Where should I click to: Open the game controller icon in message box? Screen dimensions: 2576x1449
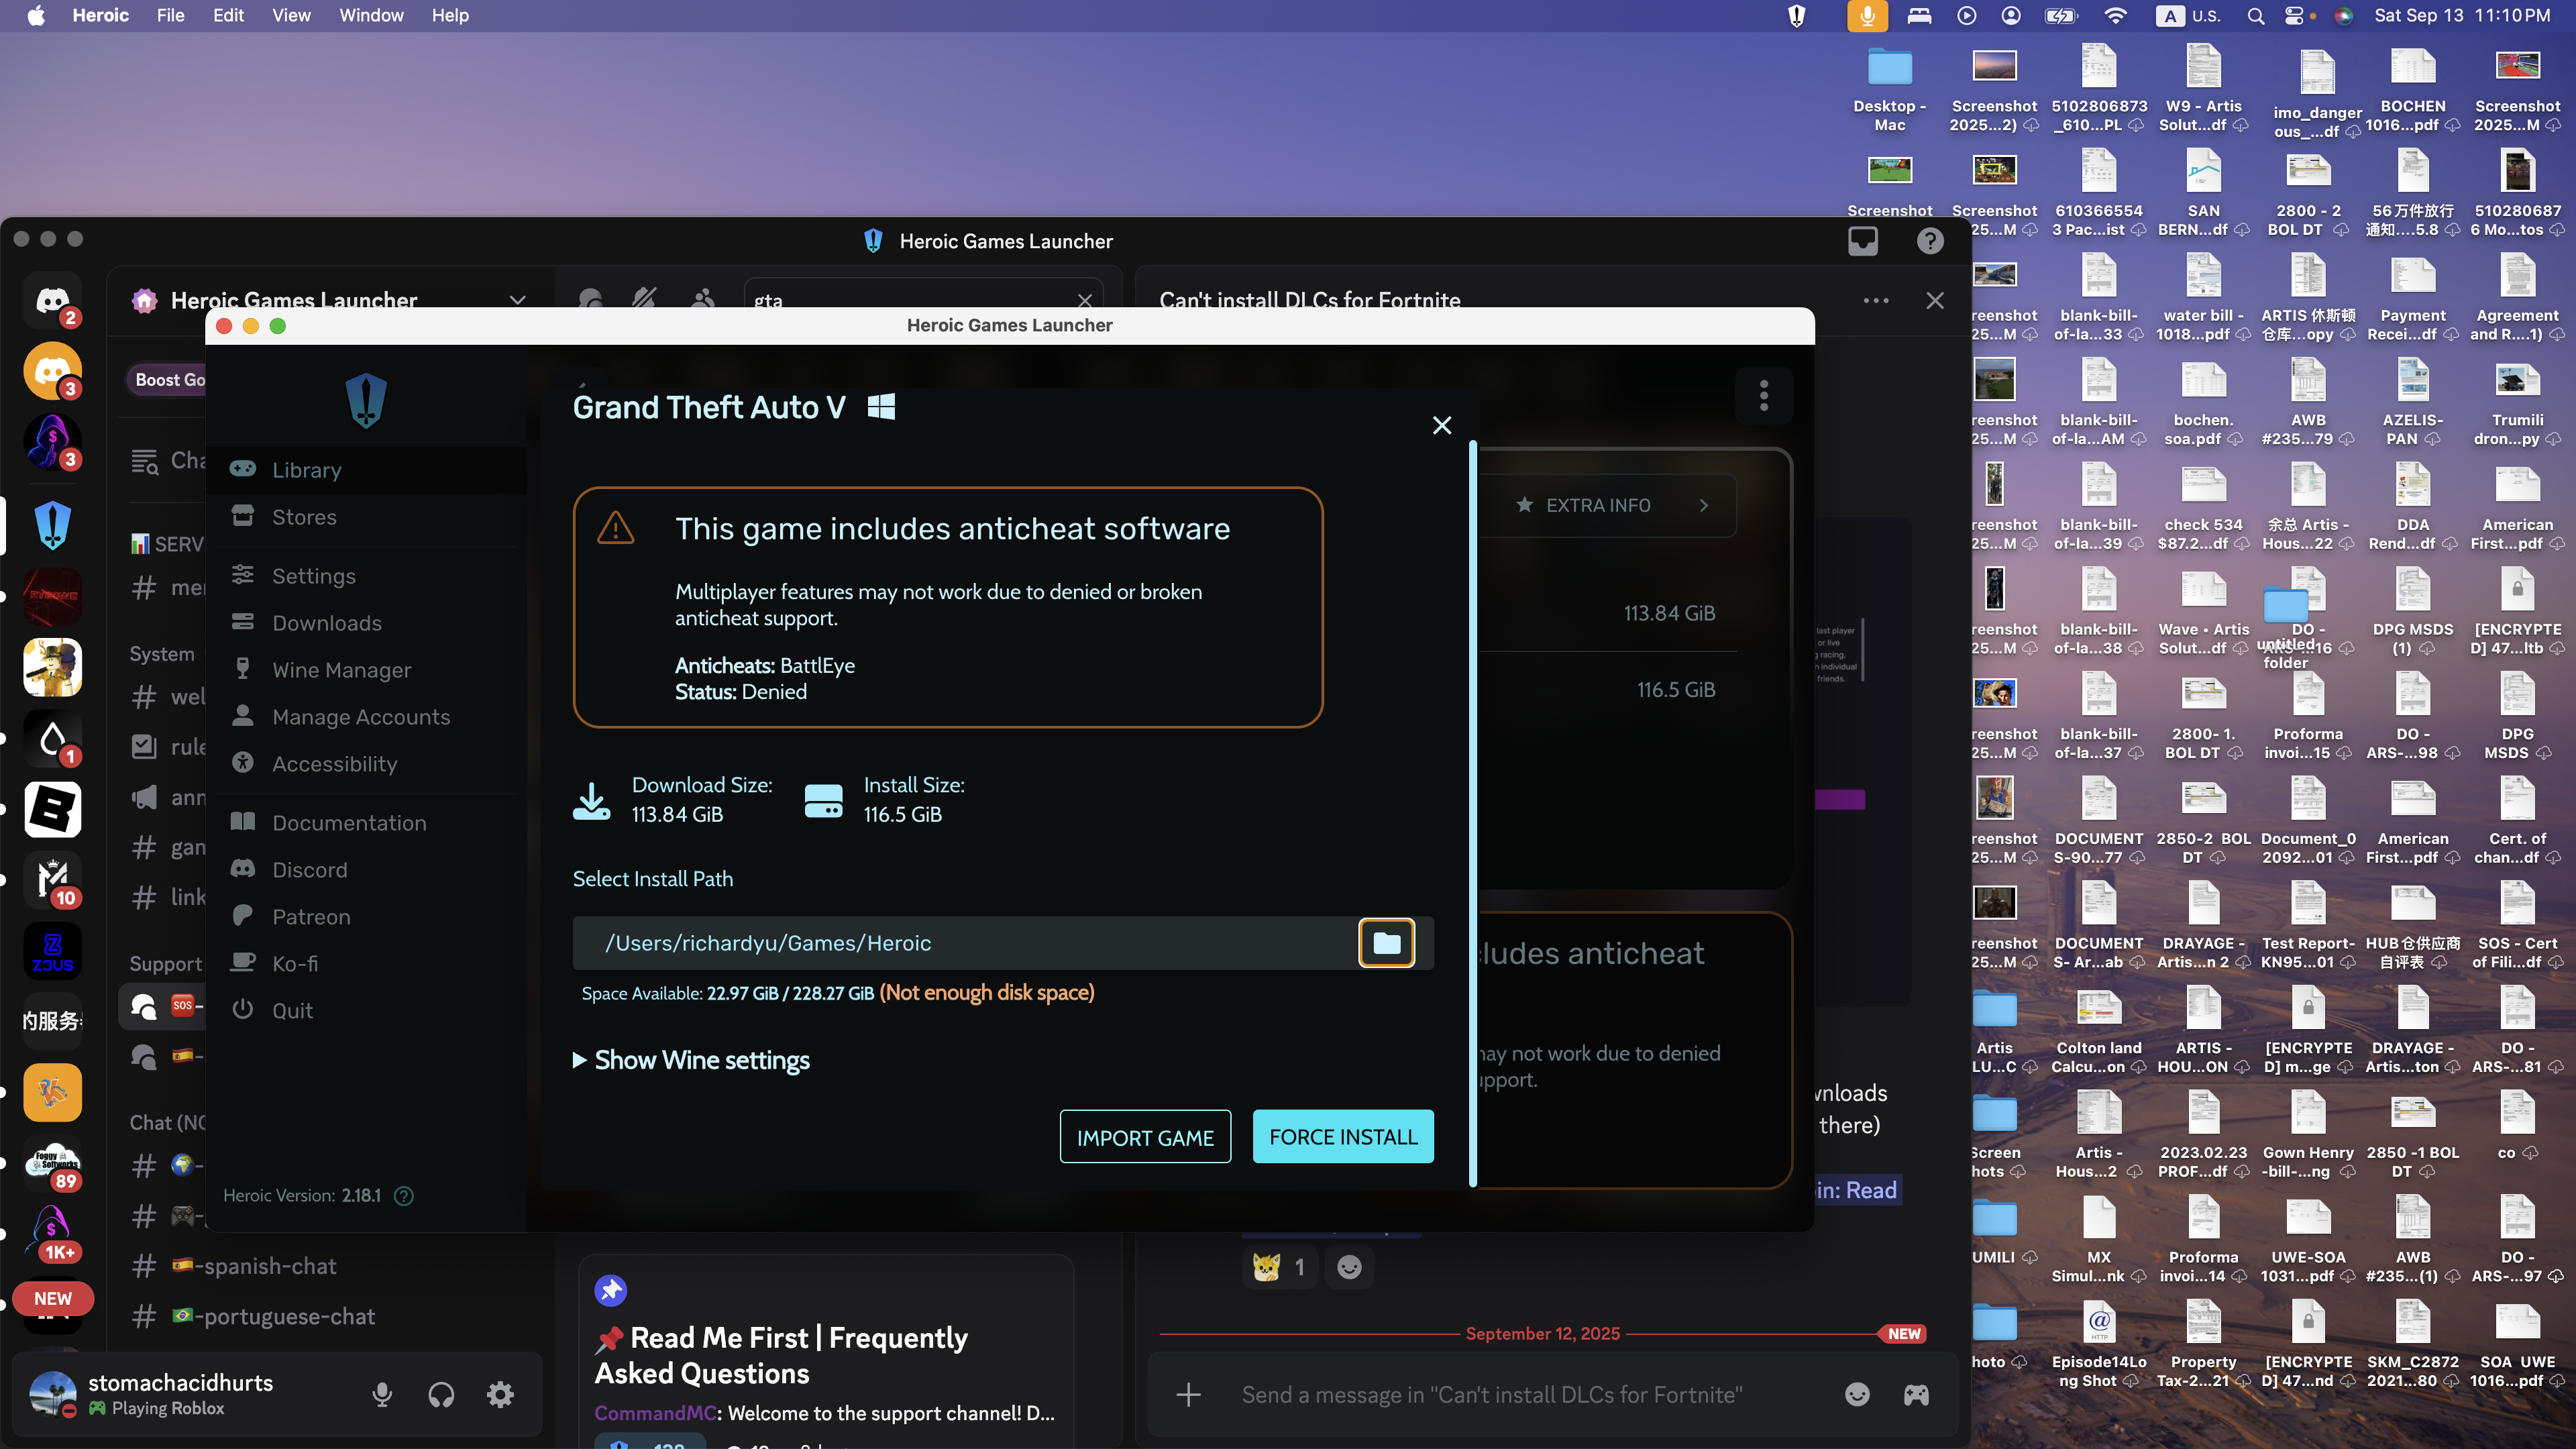[x=1916, y=1395]
